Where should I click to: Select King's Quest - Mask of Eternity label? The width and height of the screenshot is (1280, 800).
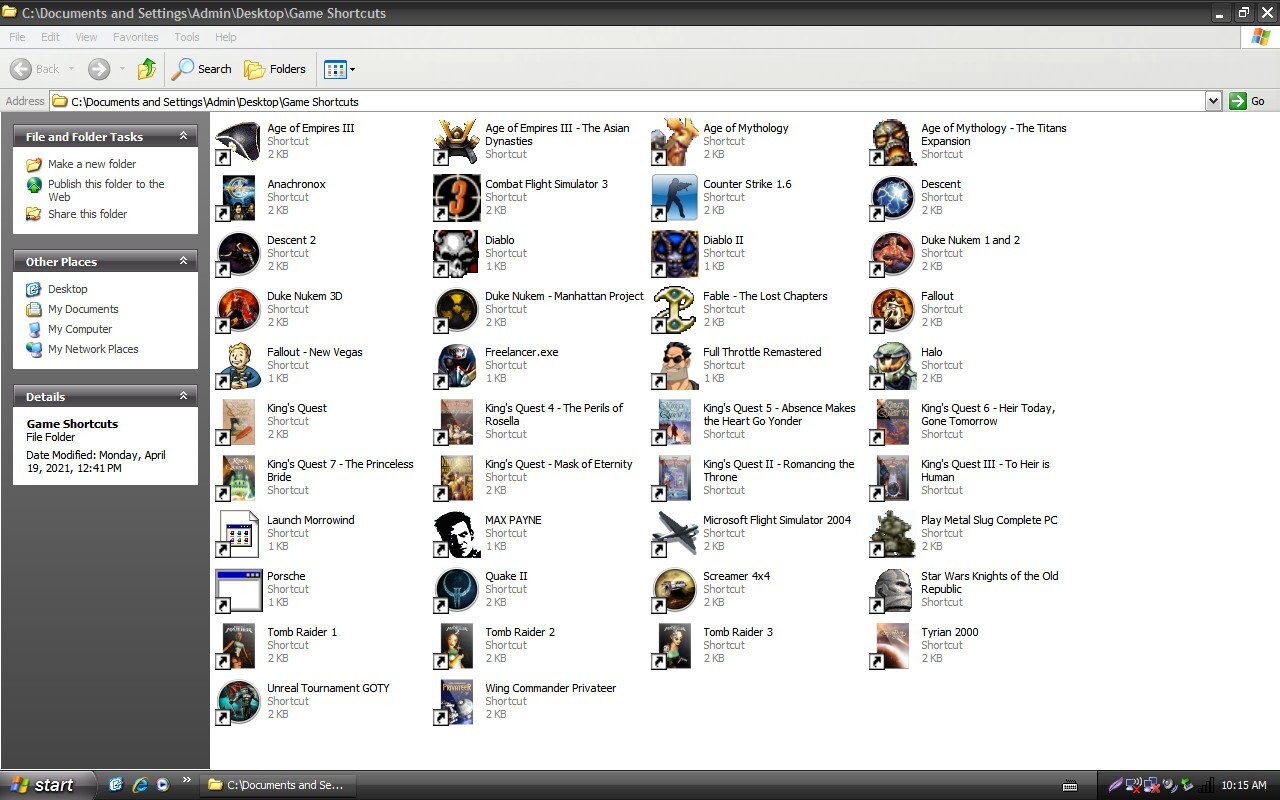point(558,464)
